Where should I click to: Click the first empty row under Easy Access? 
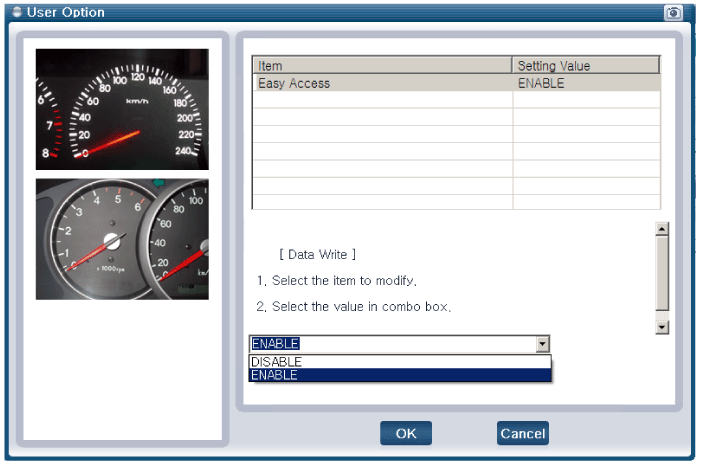click(x=382, y=100)
